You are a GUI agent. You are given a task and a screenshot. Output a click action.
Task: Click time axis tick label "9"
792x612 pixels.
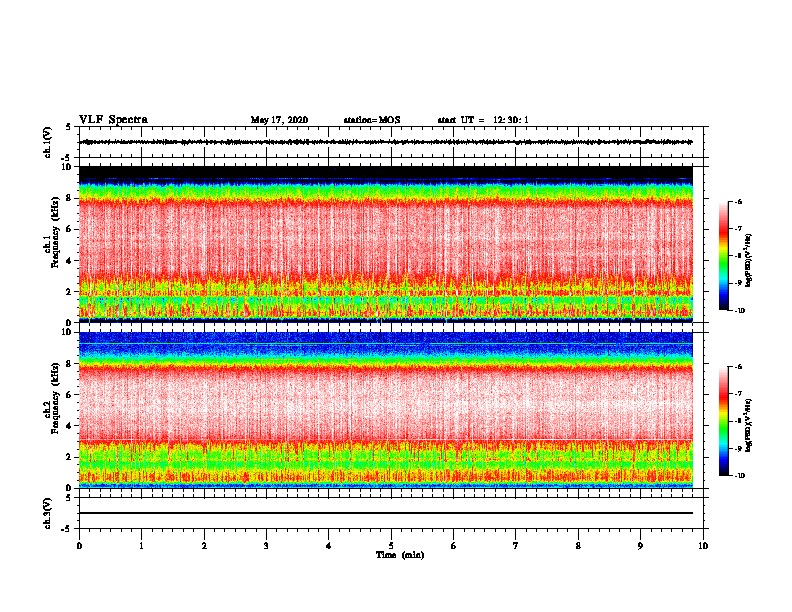[640, 546]
